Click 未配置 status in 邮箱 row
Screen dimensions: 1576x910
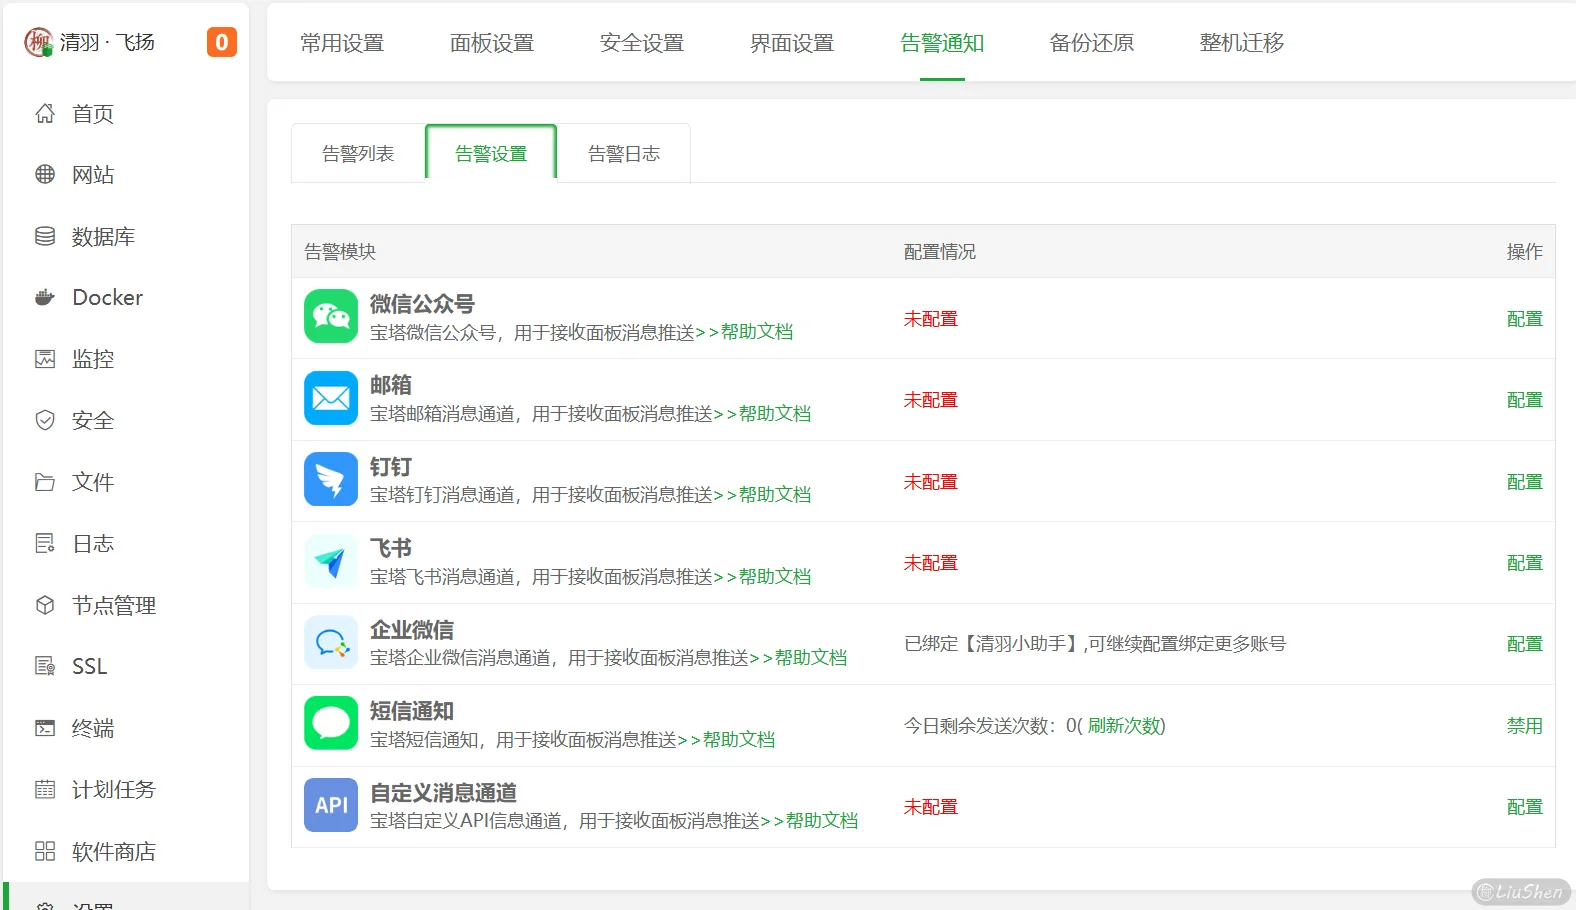click(x=931, y=400)
